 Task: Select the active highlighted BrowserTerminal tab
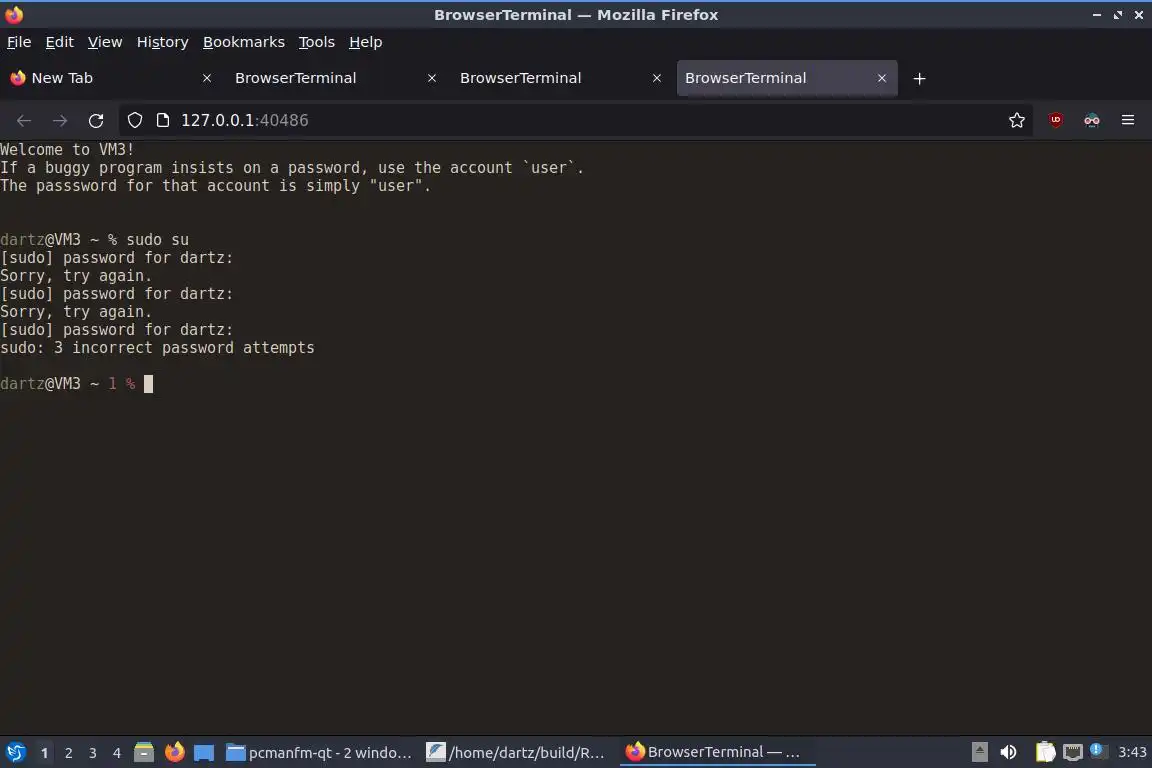pos(787,78)
